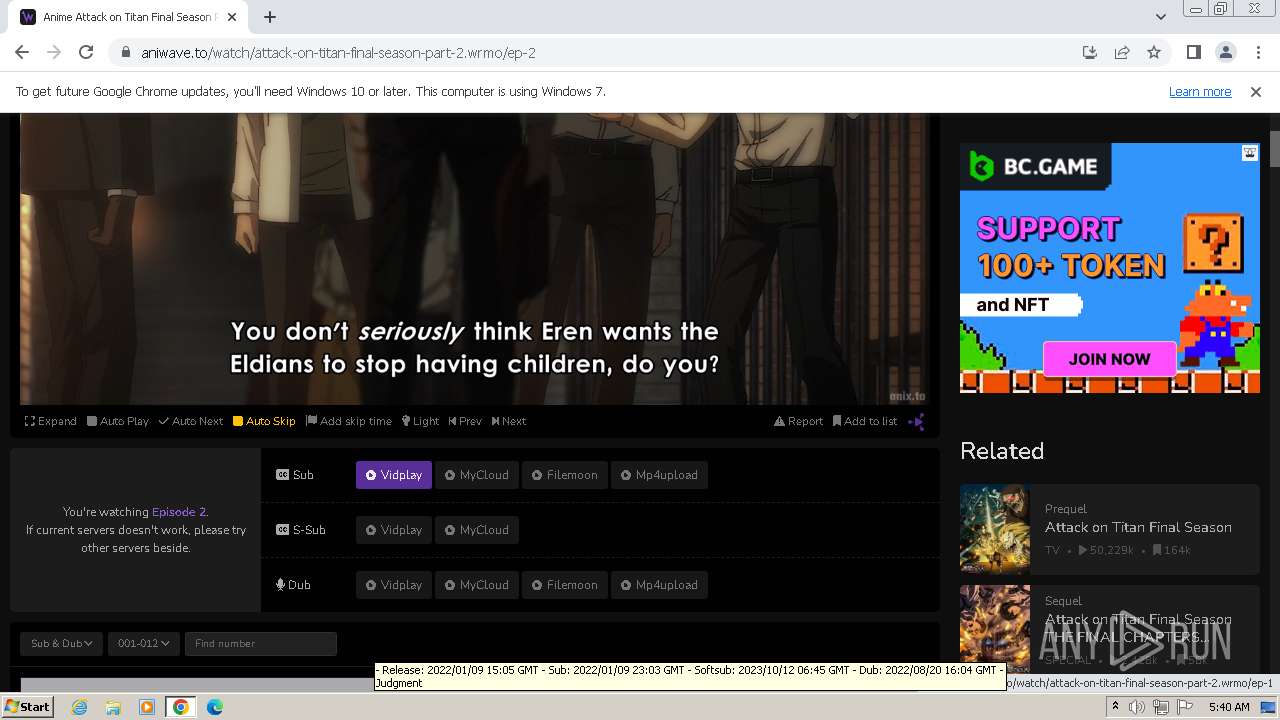
Task: Go to Next episode
Action: tap(508, 421)
